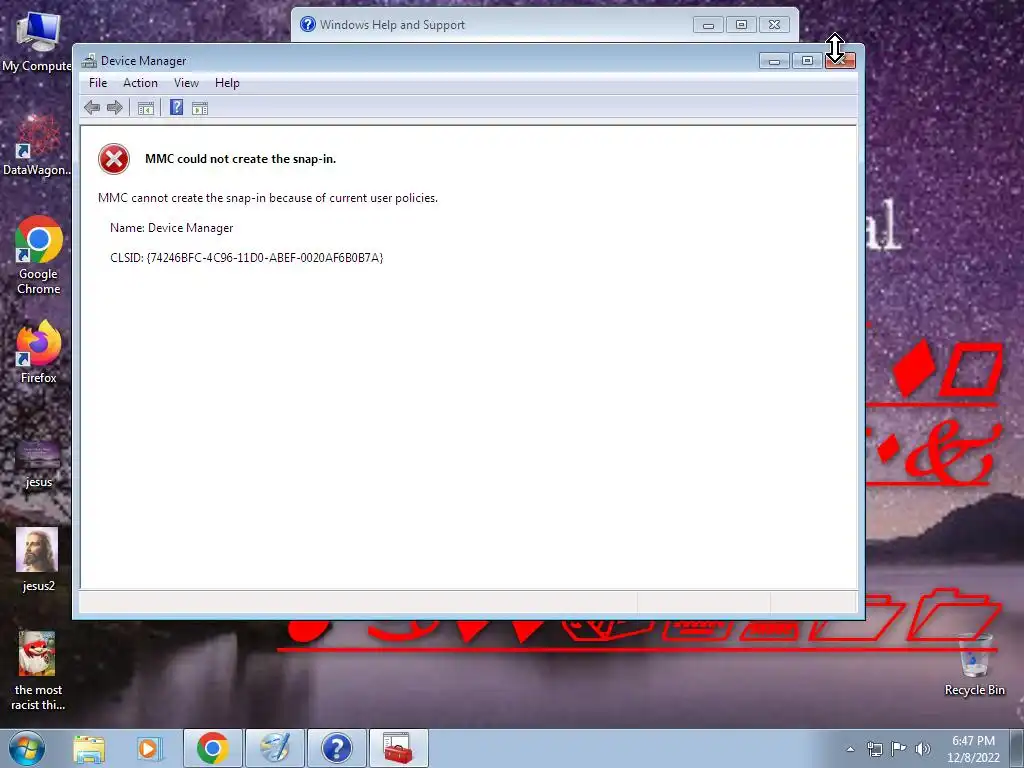The height and width of the screenshot is (768, 1024).
Task: Open the File menu
Action: 98,83
